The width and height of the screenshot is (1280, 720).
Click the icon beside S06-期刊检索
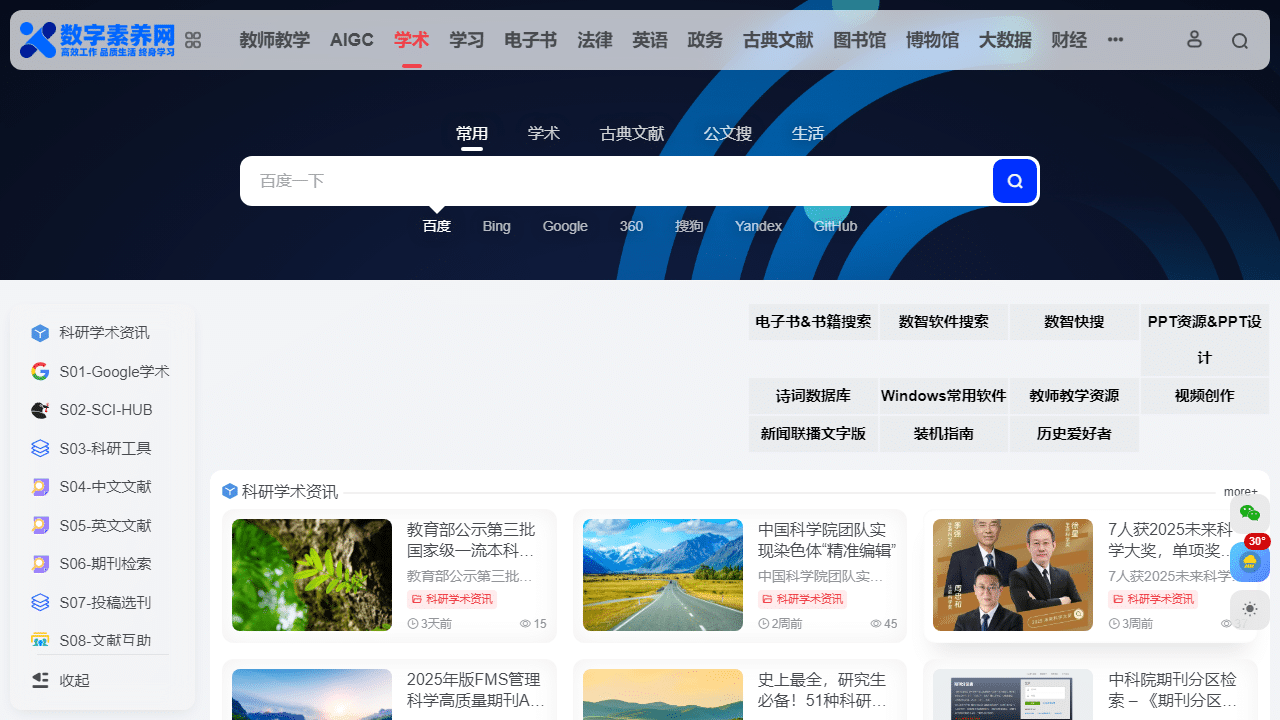(40, 564)
